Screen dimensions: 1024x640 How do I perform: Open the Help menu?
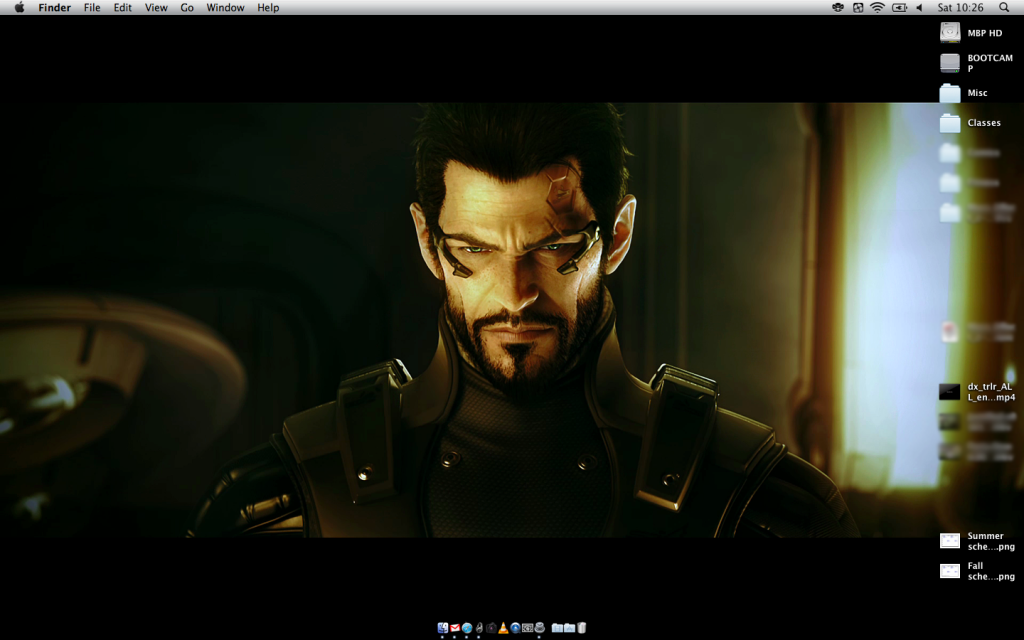268,8
